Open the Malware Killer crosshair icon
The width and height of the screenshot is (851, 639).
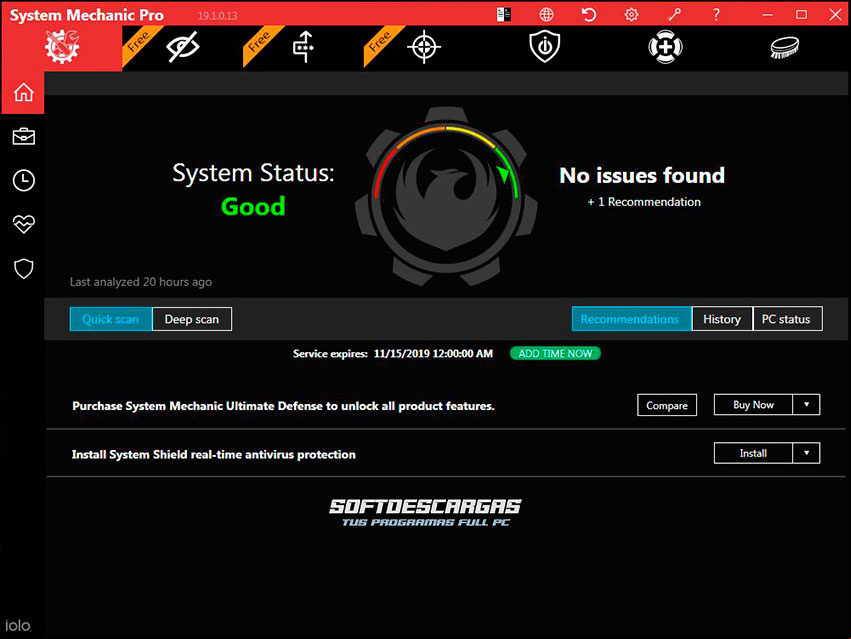424,47
